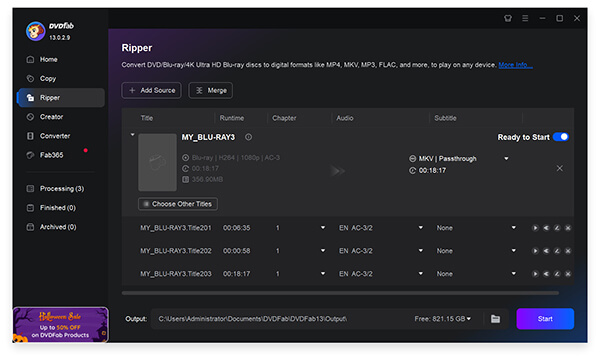The width and height of the screenshot is (600, 360).
Task: Select MY_BLU-RAY3.Title203 row name
Action: tap(176, 274)
